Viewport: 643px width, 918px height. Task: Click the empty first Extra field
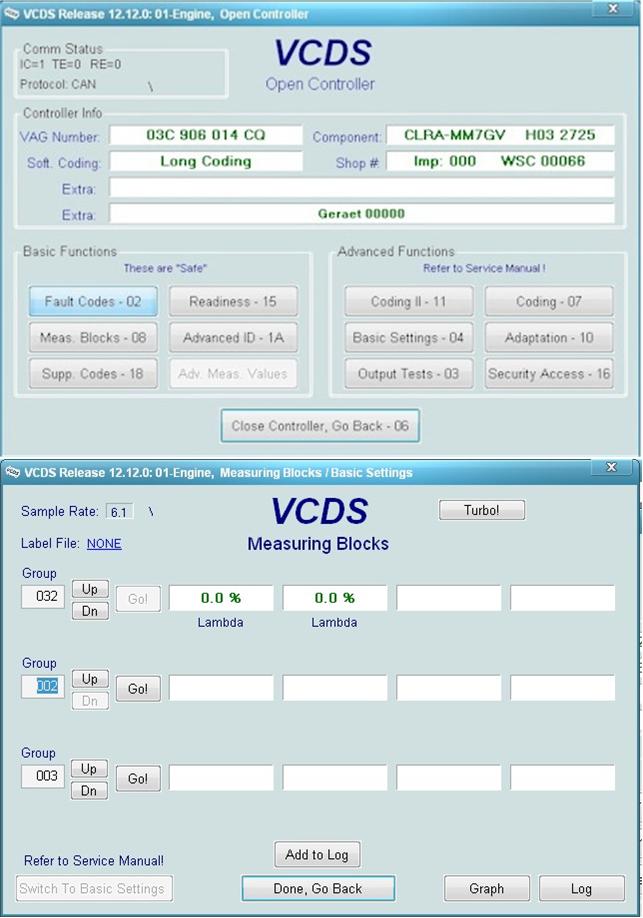click(362, 188)
